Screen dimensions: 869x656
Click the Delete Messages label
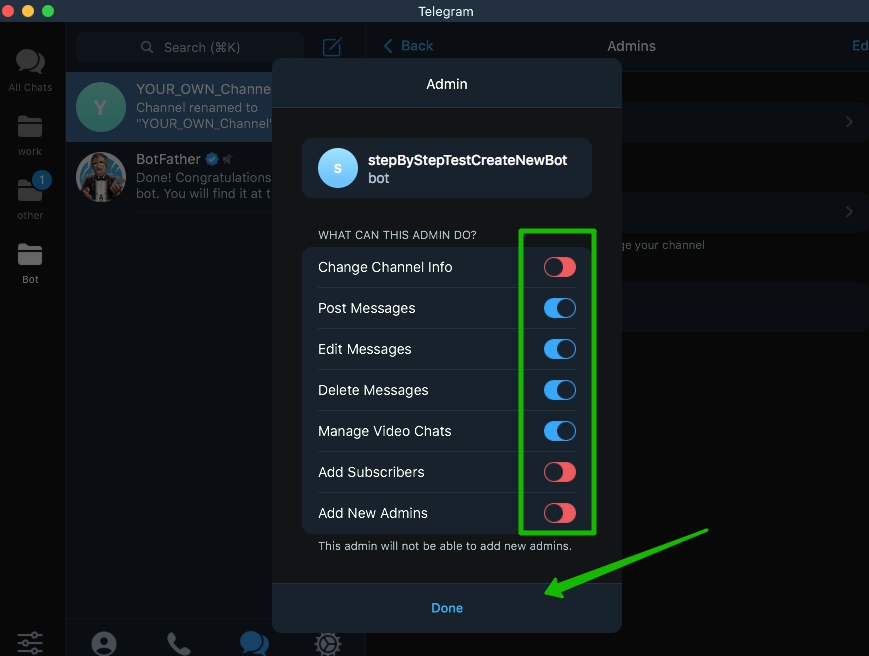click(373, 390)
